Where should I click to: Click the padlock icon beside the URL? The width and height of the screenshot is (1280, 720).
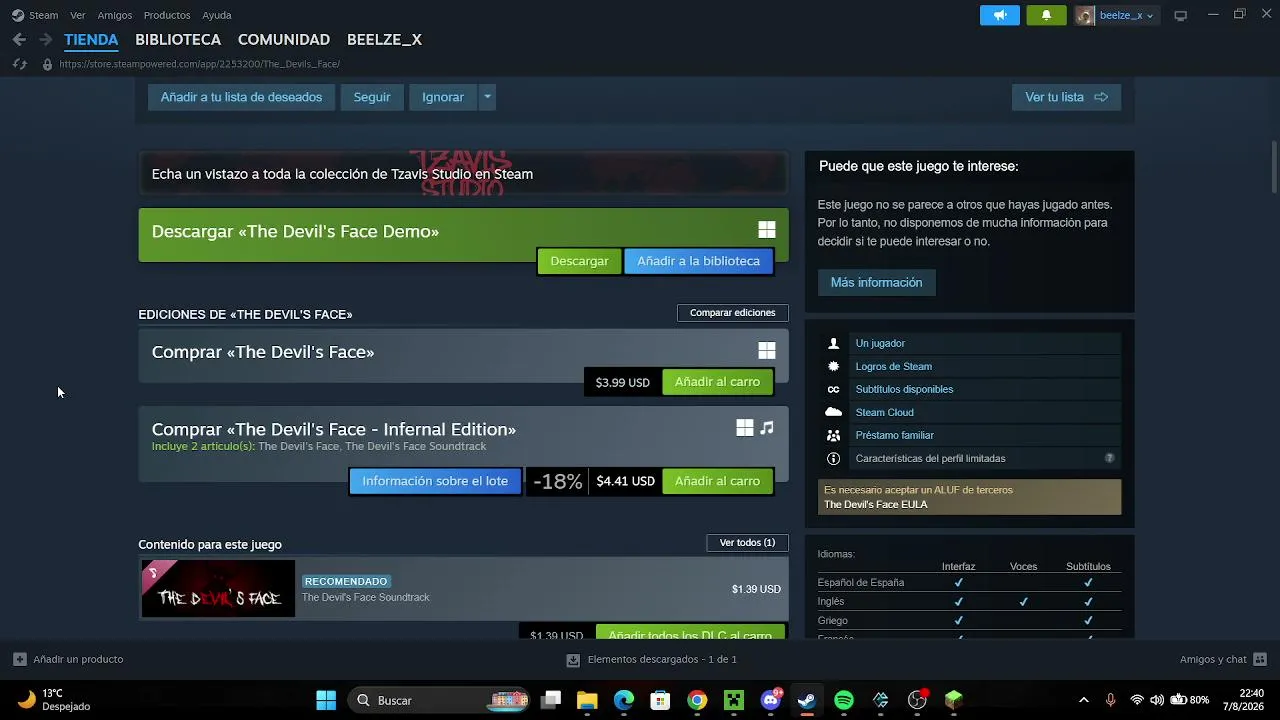click(x=47, y=64)
